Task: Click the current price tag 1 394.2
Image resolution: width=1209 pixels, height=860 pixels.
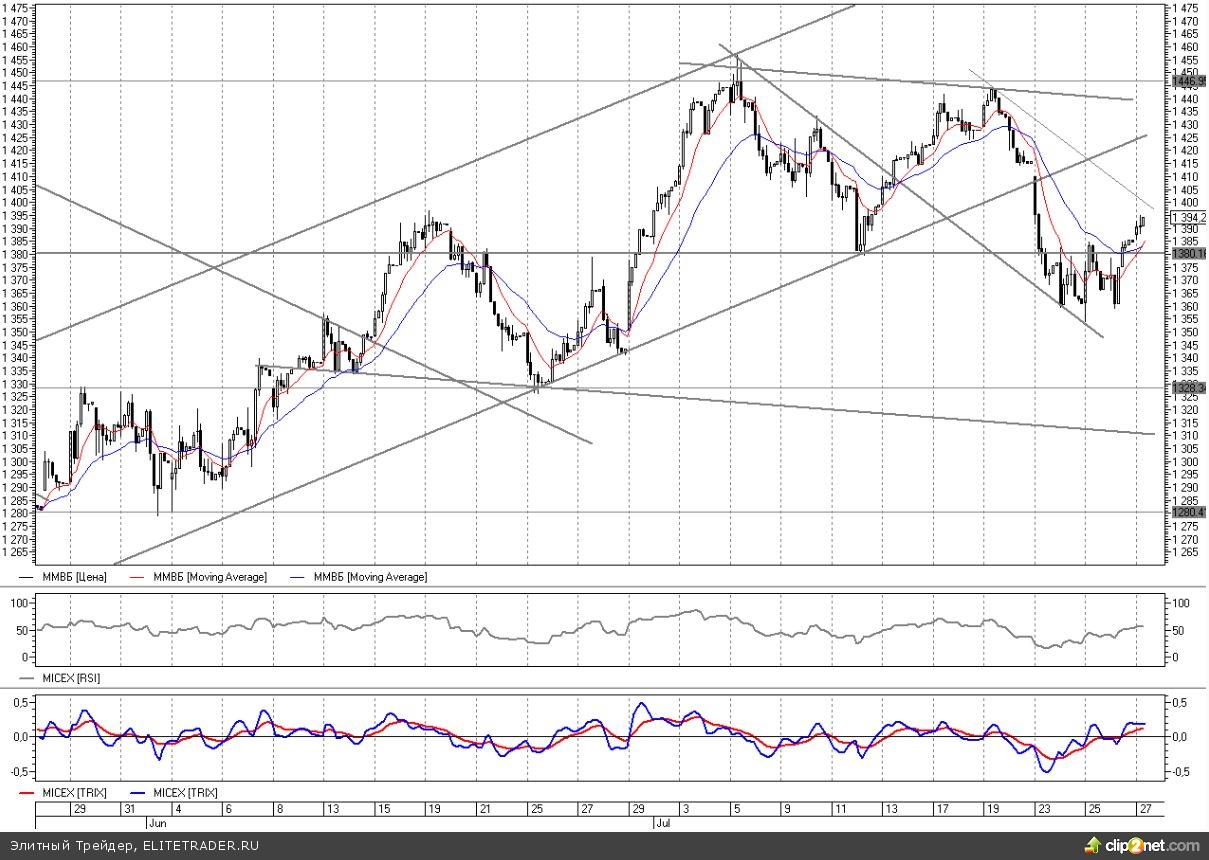Action: pos(1188,217)
